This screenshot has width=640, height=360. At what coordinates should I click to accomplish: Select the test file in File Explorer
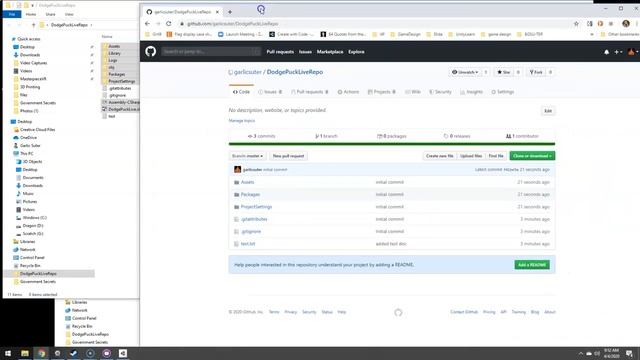point(111,116)
